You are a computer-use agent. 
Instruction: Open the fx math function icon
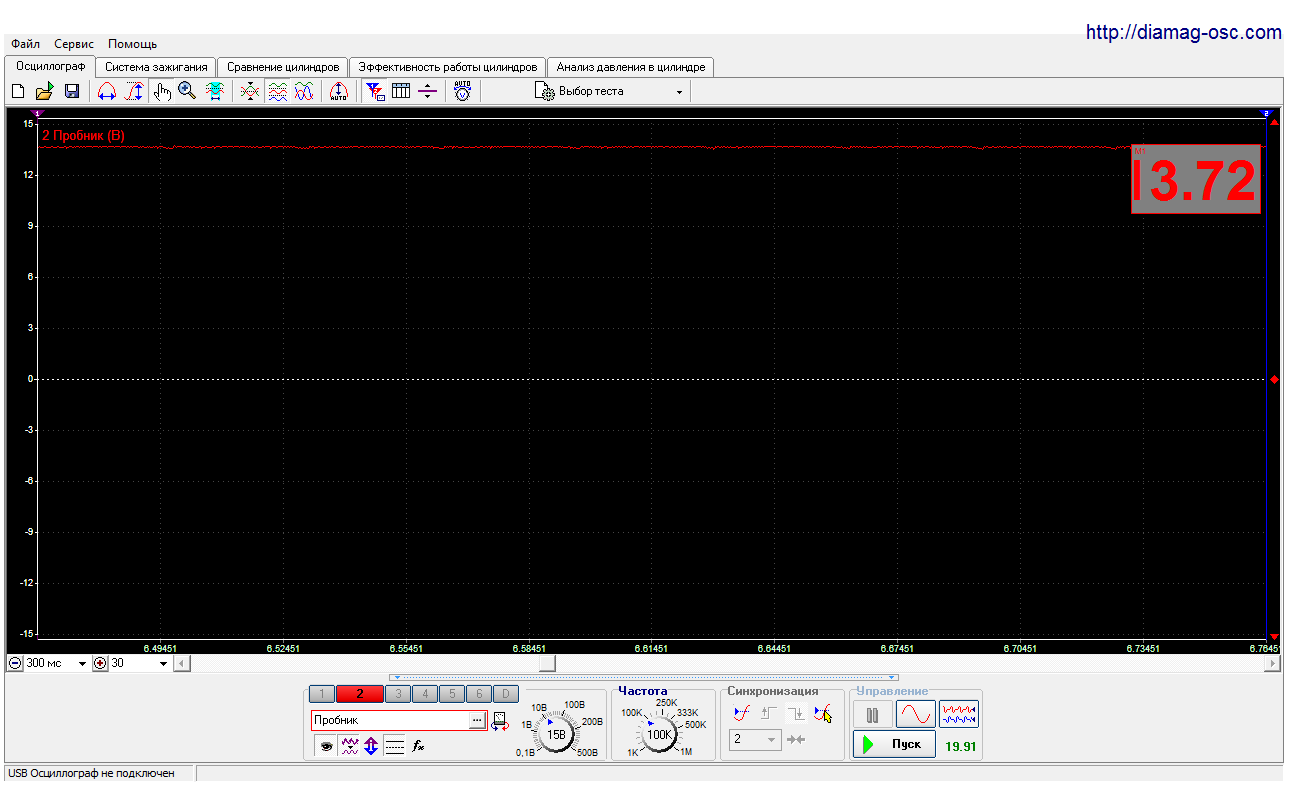(418, 746)
